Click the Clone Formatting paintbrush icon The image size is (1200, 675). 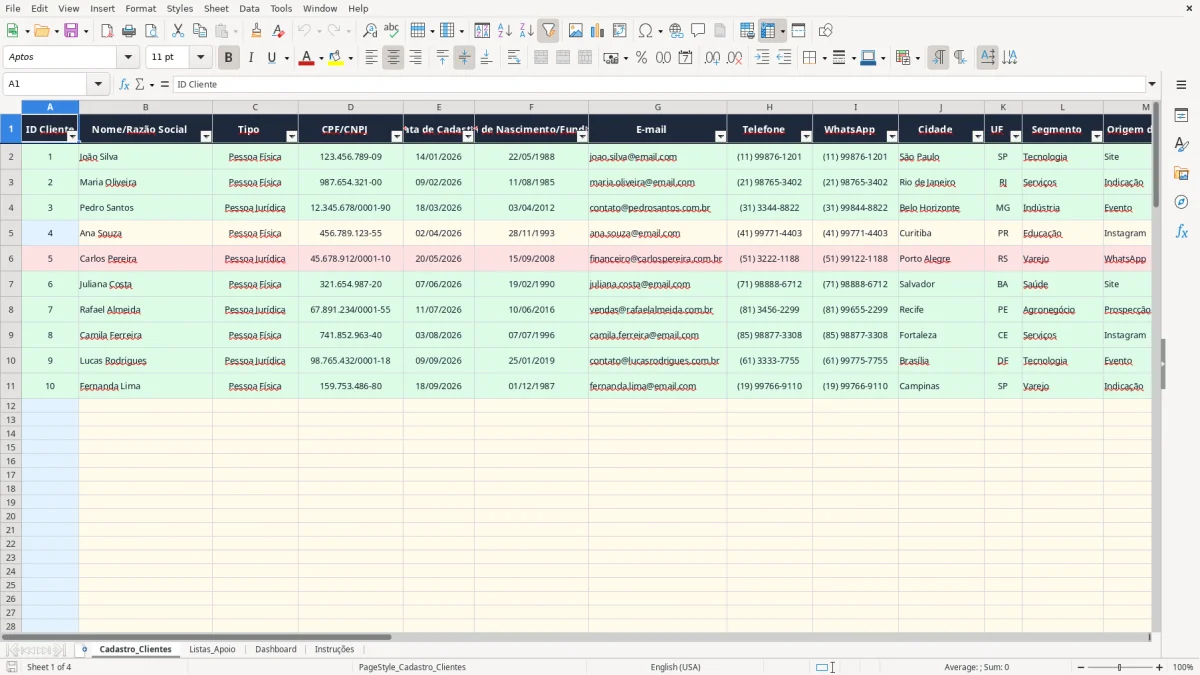256,31
